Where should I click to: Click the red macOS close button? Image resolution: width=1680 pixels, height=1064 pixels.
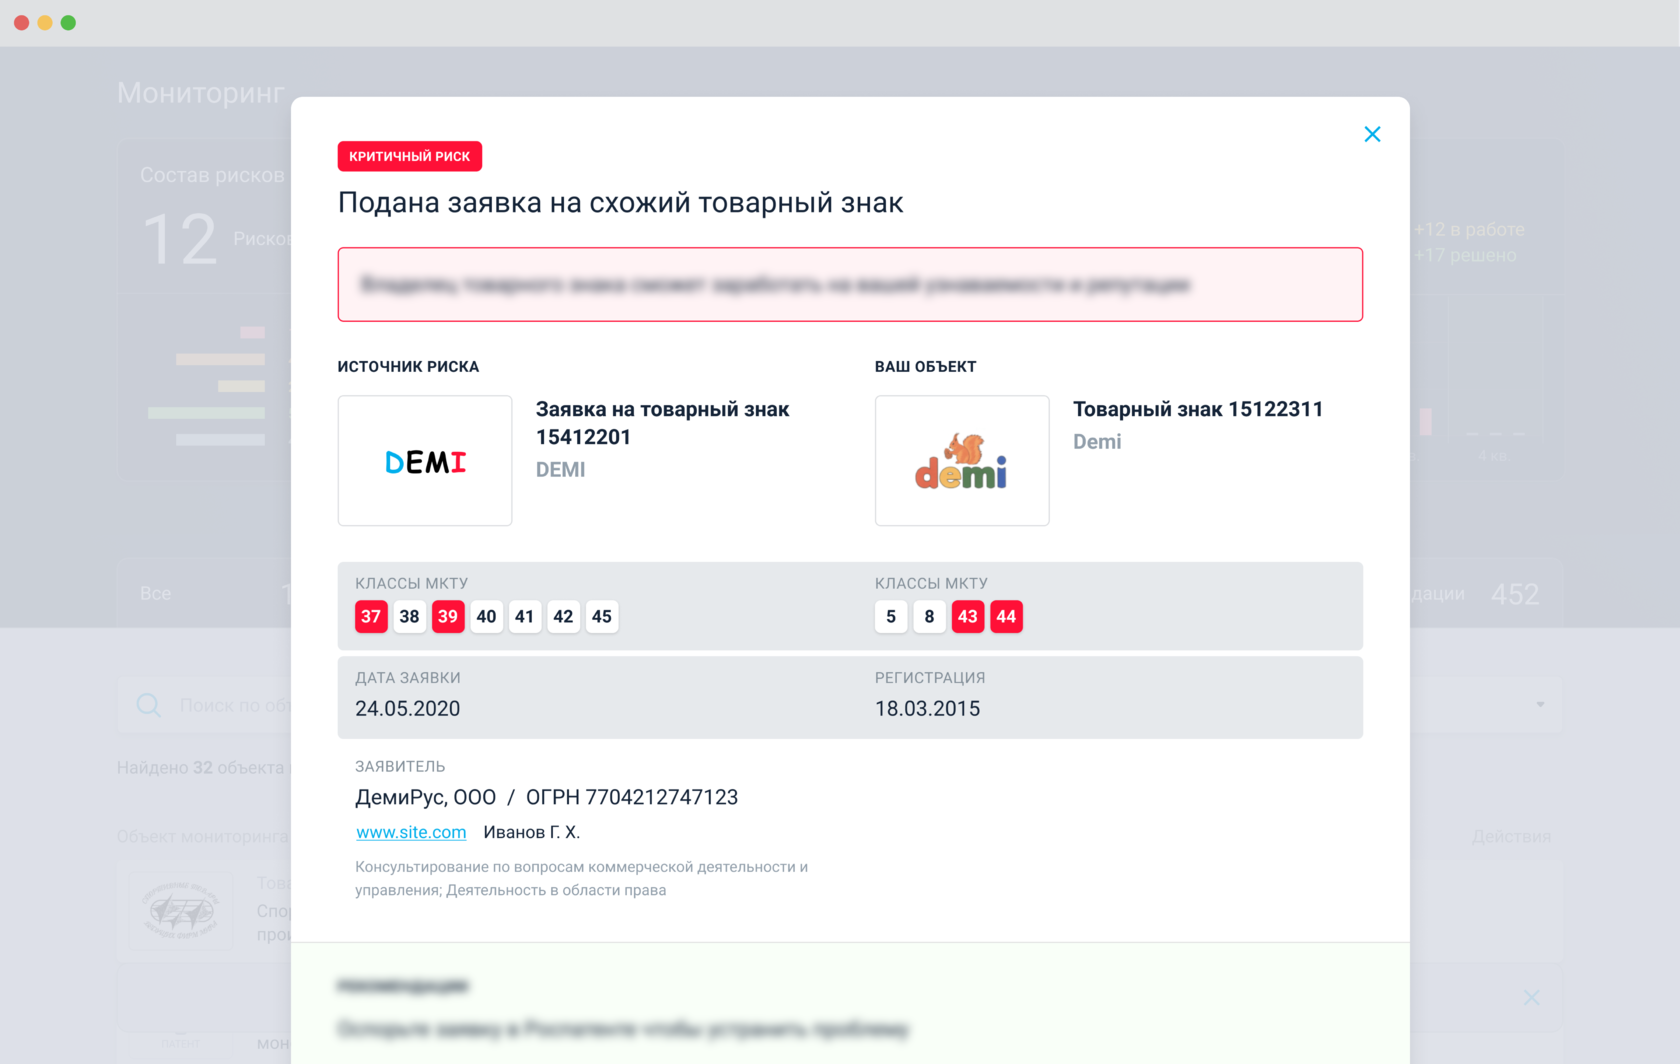21,23
